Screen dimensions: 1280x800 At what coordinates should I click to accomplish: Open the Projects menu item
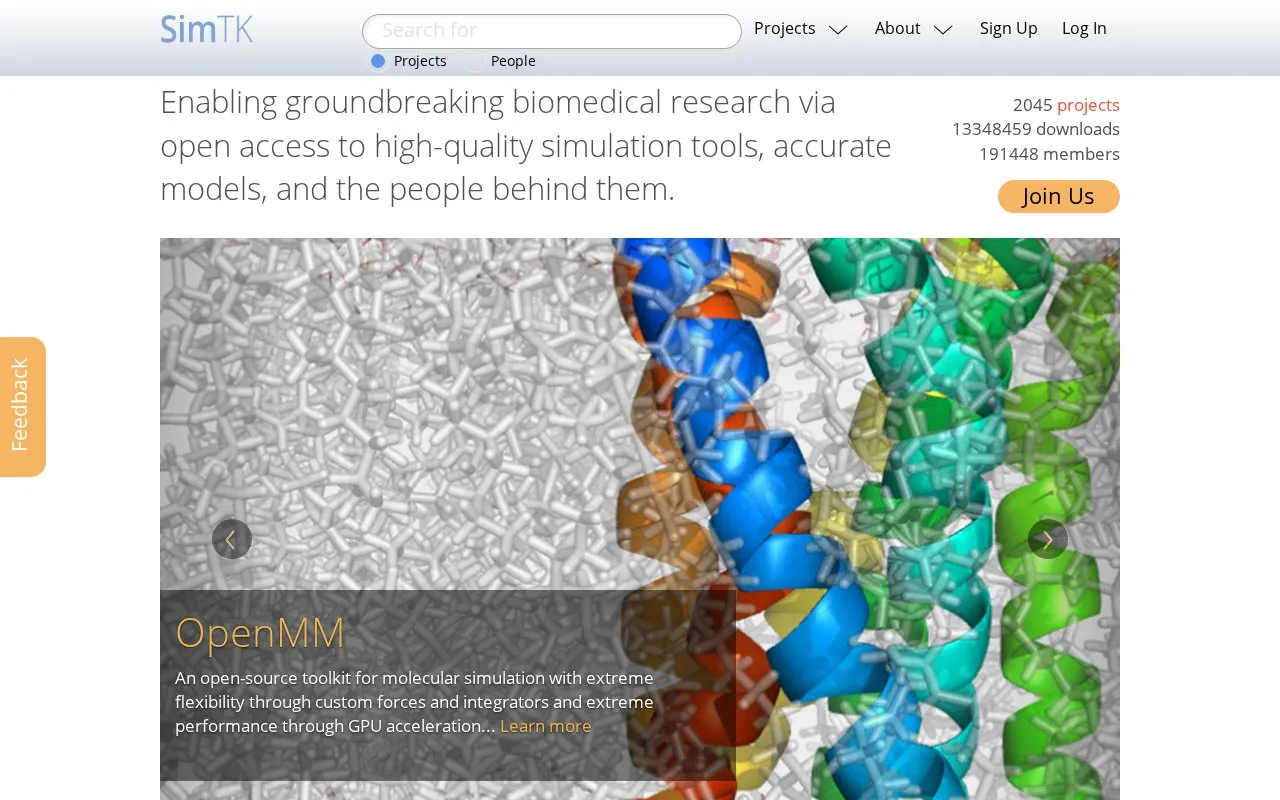[785, 28]
